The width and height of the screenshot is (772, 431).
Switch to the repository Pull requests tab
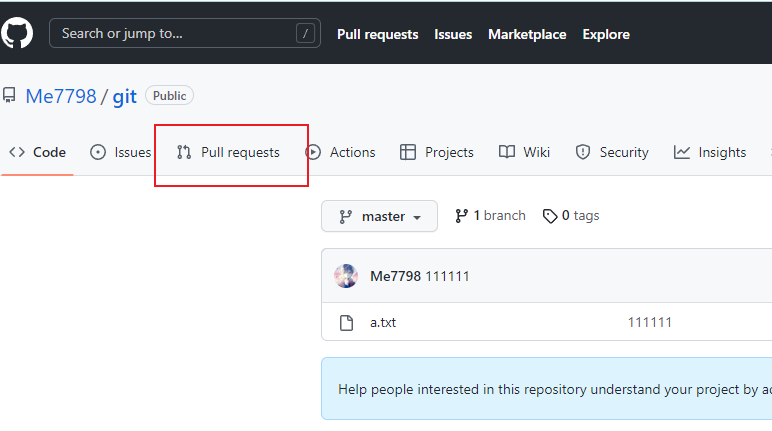(228, 152)
